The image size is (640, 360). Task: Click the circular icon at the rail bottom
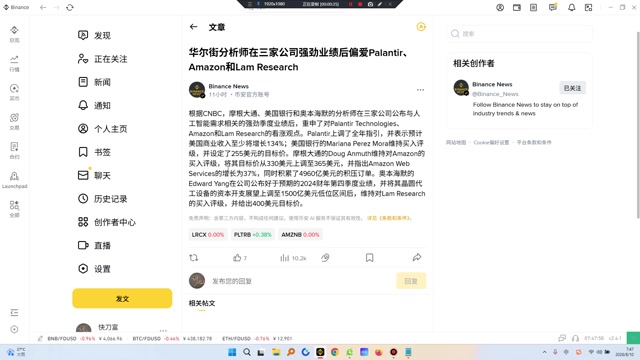[14, 329]
